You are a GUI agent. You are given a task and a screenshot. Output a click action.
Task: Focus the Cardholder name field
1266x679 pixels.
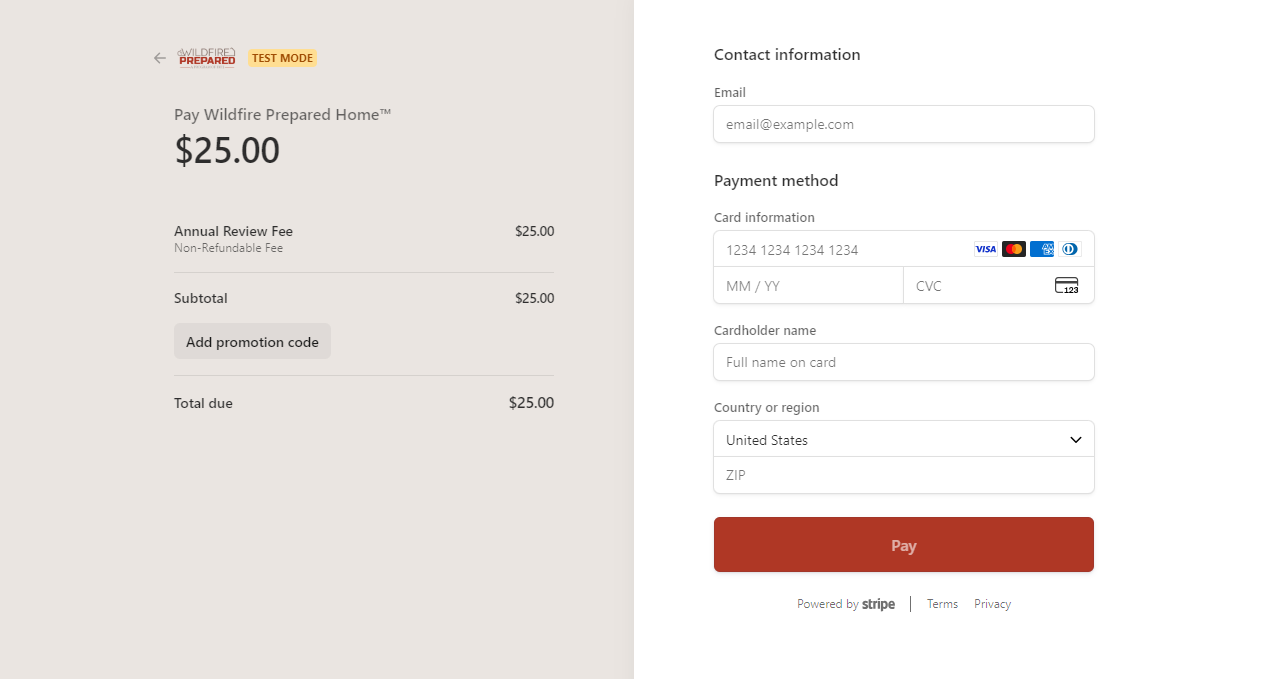click(x=903, y=363)
